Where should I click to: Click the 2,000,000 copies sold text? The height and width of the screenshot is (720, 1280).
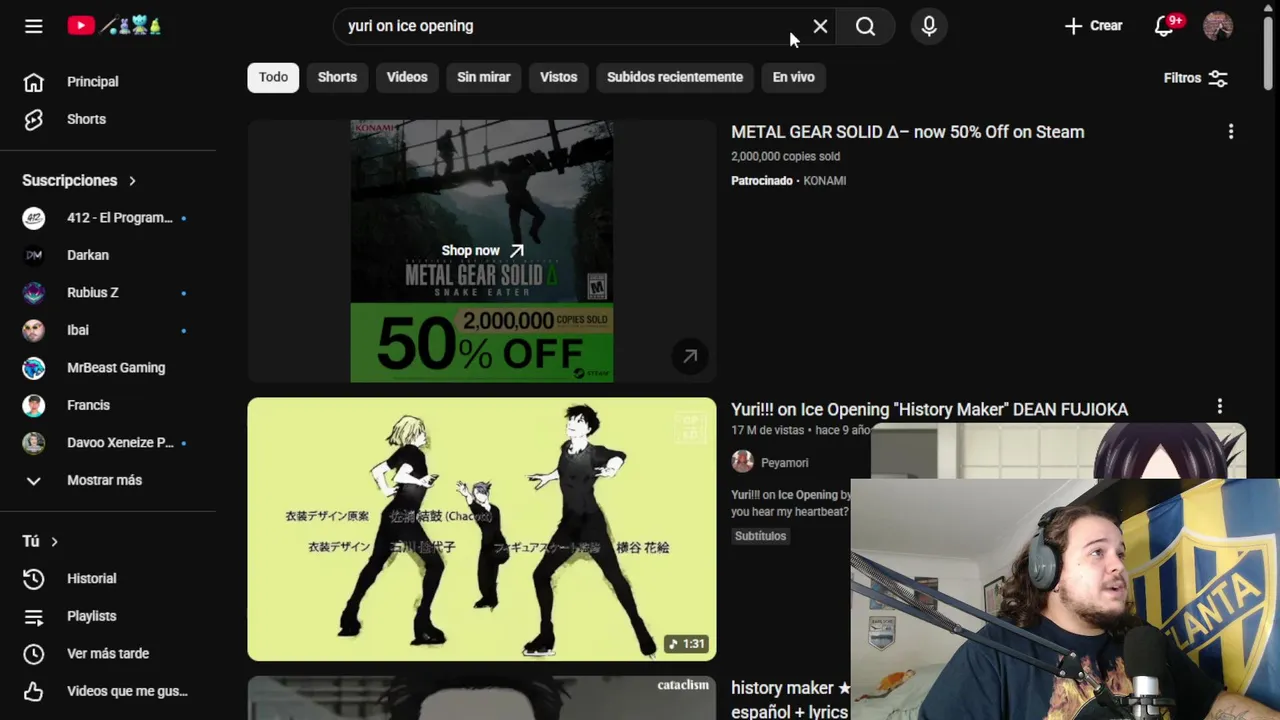pyautogui.click(x=785, y=157)
